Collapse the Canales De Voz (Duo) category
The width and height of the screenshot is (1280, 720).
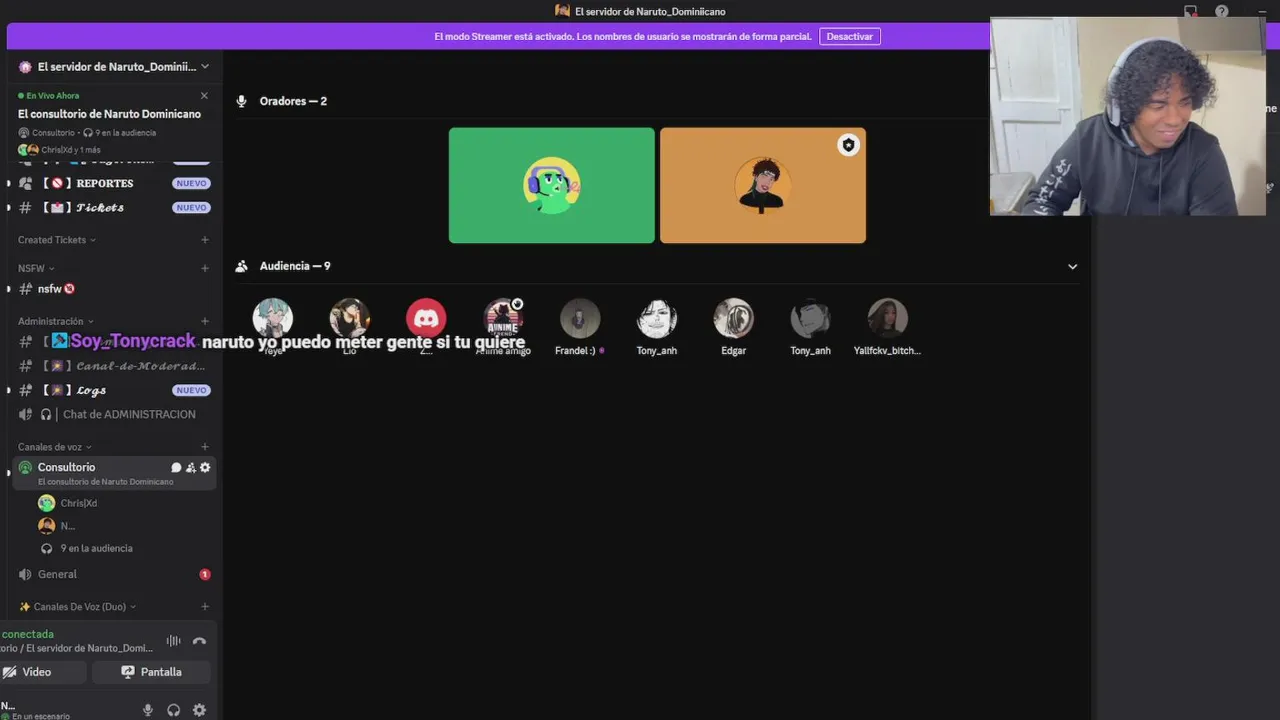coord(77,607)
